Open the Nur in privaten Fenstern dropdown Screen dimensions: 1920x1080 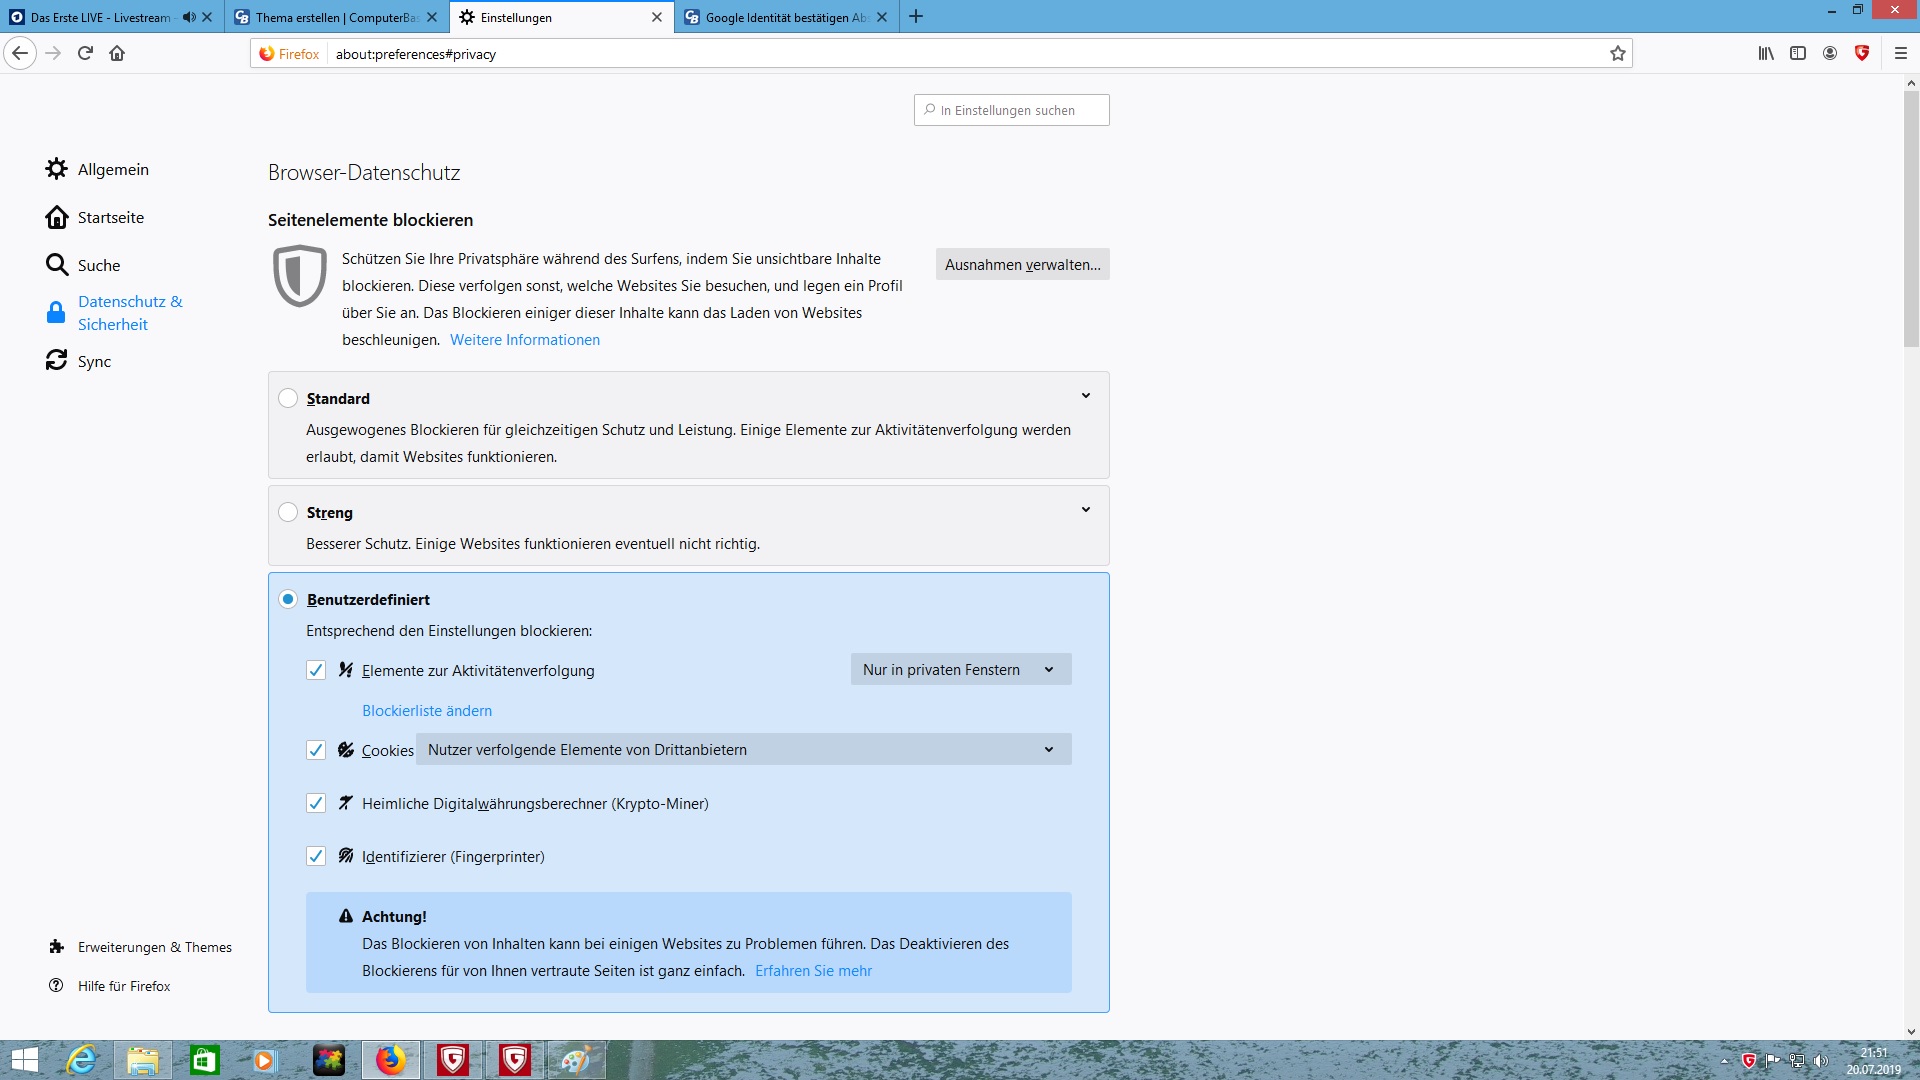pyautogui.click(x=960, y=669)
